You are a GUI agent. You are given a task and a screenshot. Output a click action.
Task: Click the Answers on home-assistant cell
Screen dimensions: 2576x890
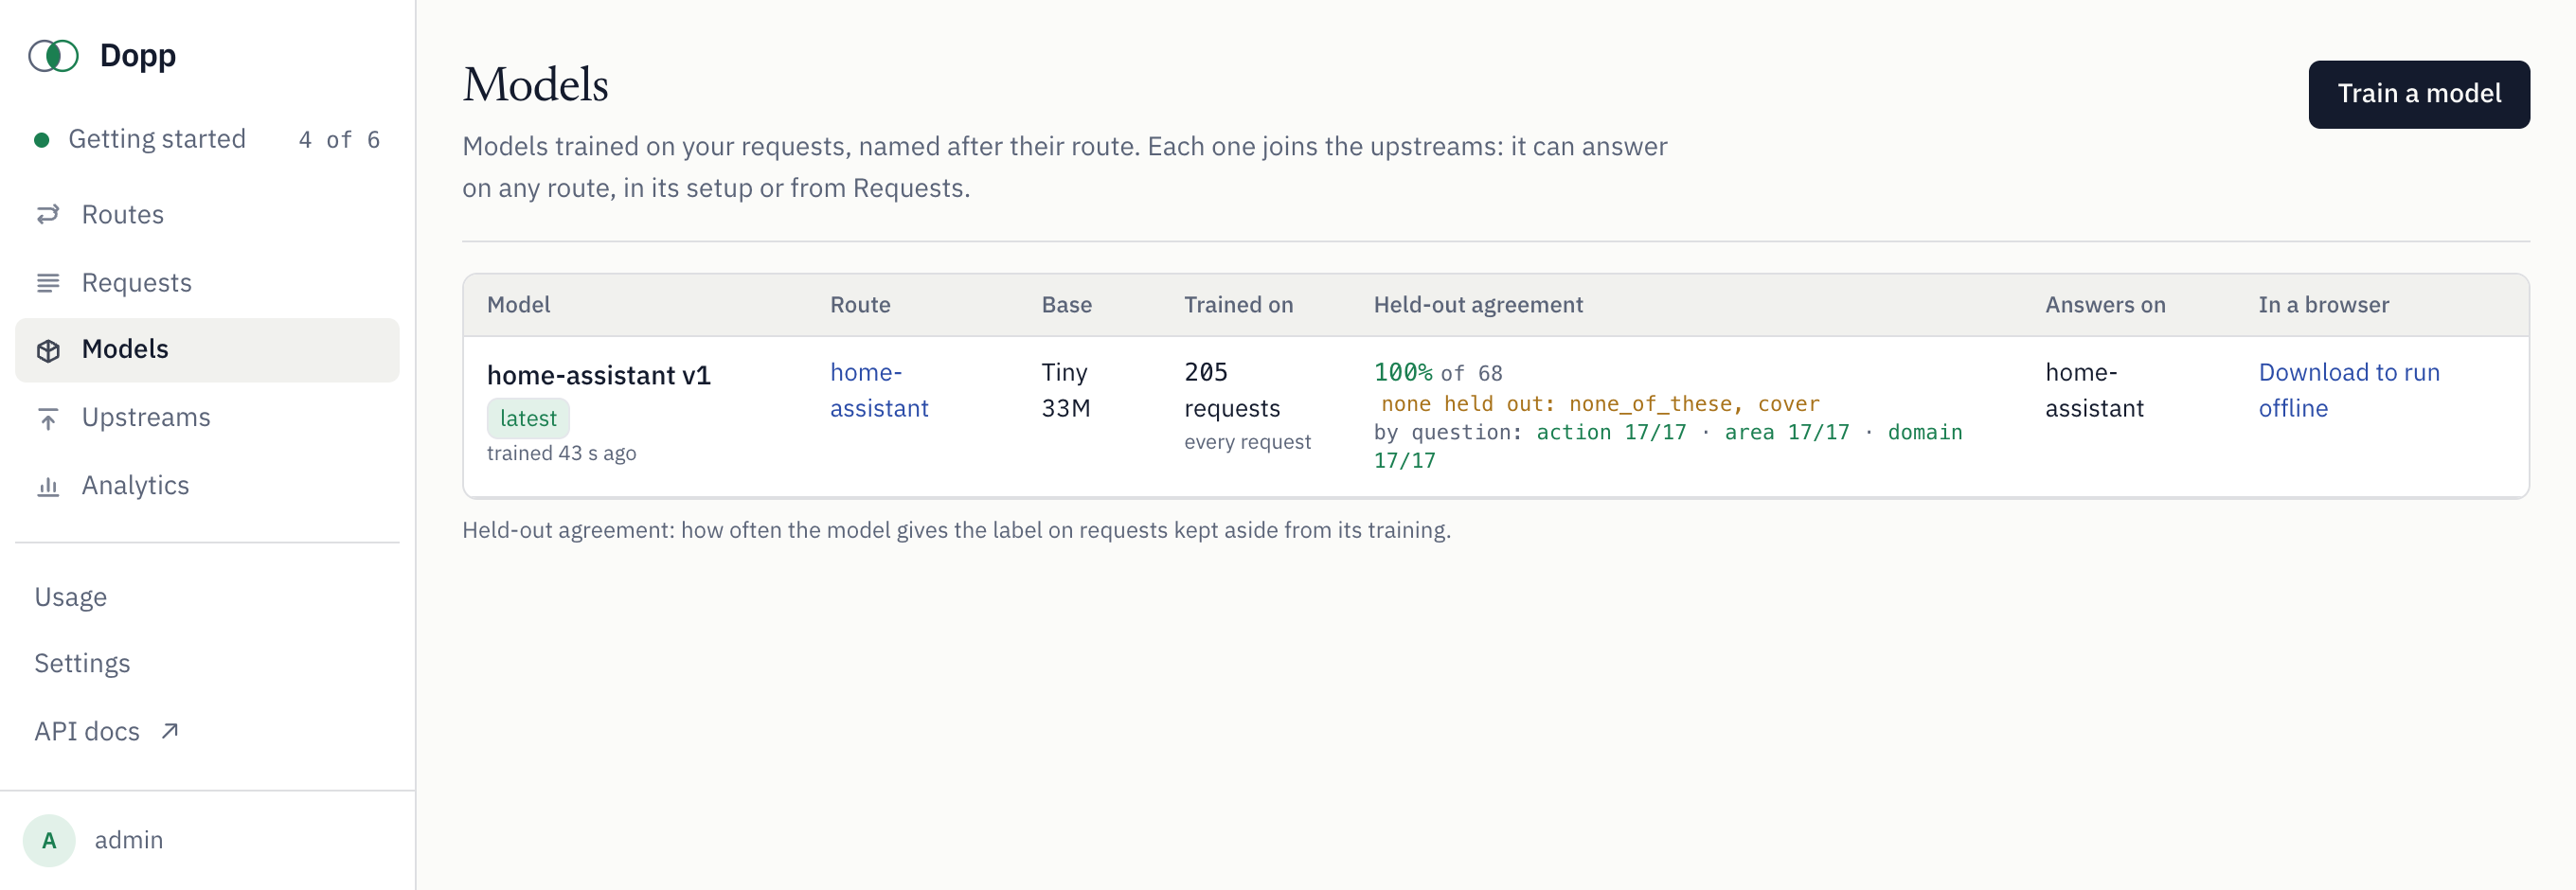point(2094,390)
